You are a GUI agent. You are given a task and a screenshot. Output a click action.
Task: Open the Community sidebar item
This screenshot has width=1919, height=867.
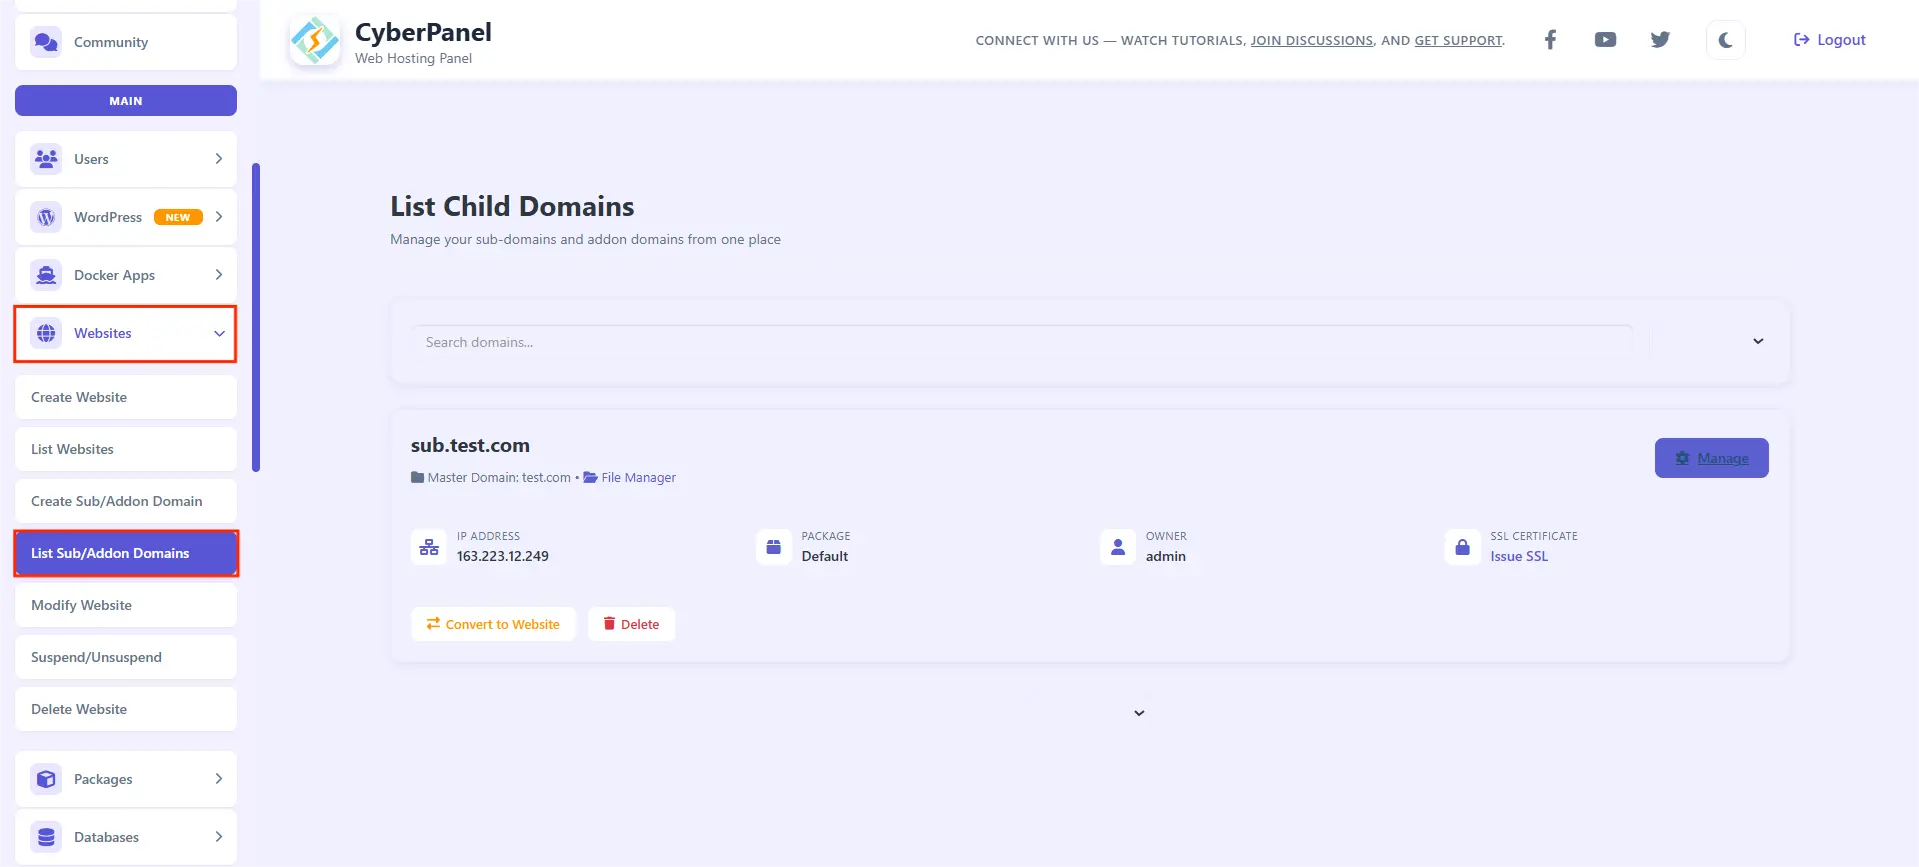[x=126, y=42]
